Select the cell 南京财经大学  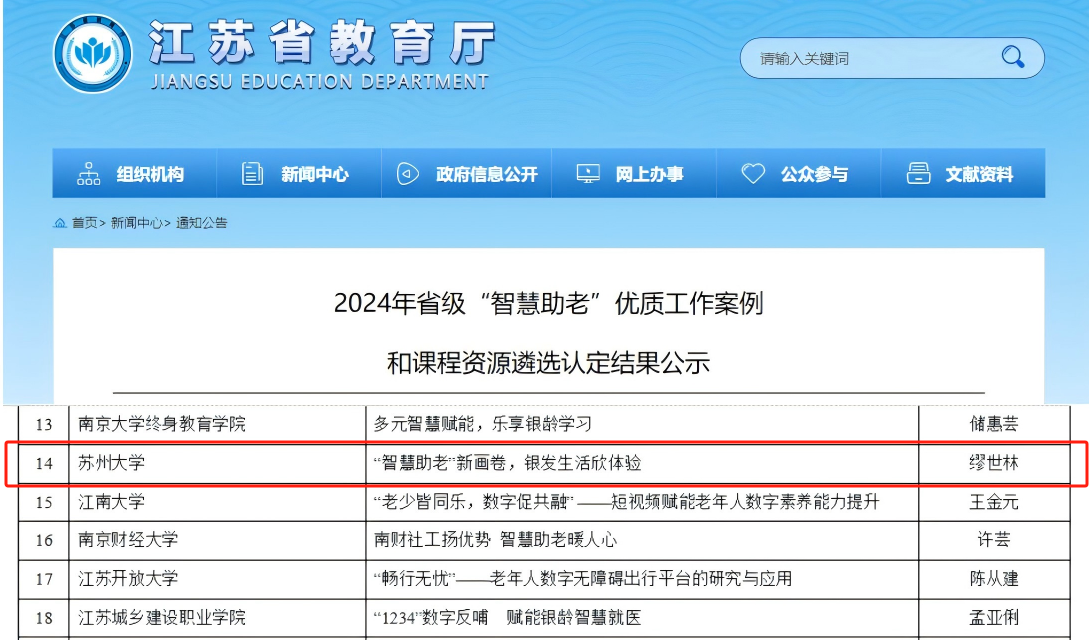[x=217, y=540]
